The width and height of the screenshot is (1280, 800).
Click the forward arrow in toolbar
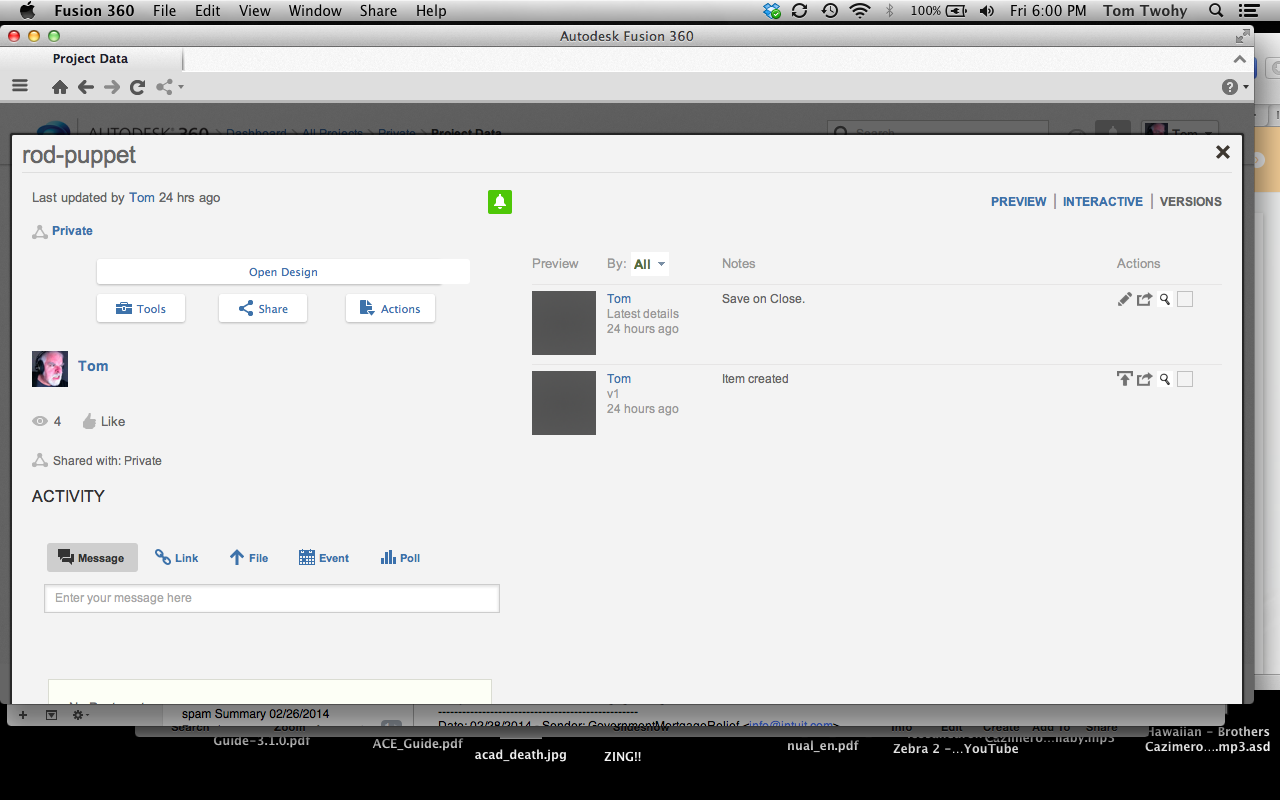tap(112, 87)
